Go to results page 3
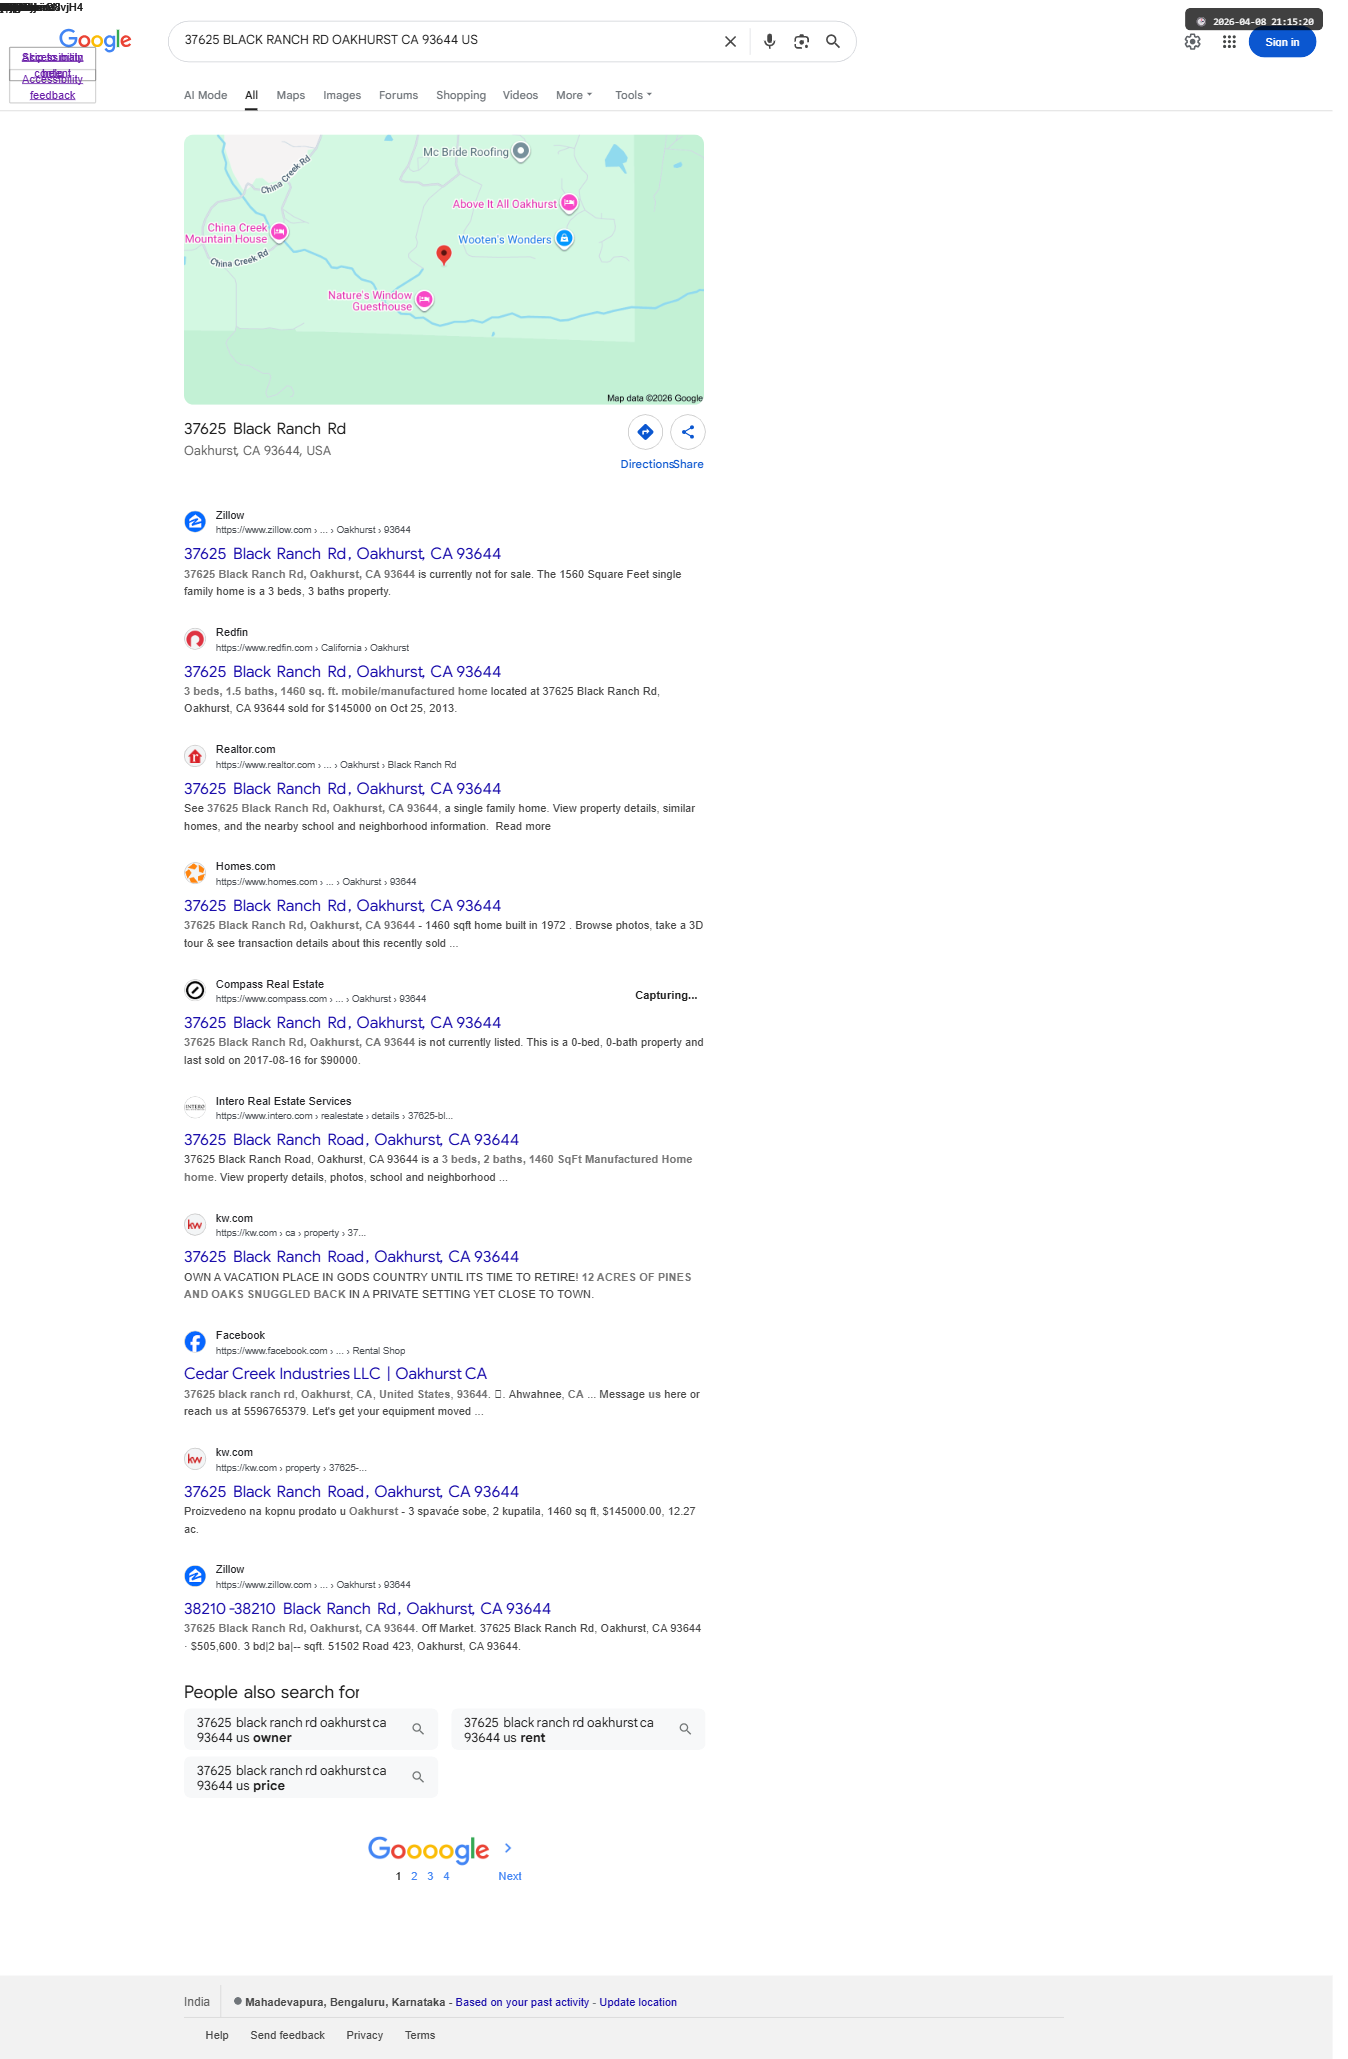 (430, 1876)
